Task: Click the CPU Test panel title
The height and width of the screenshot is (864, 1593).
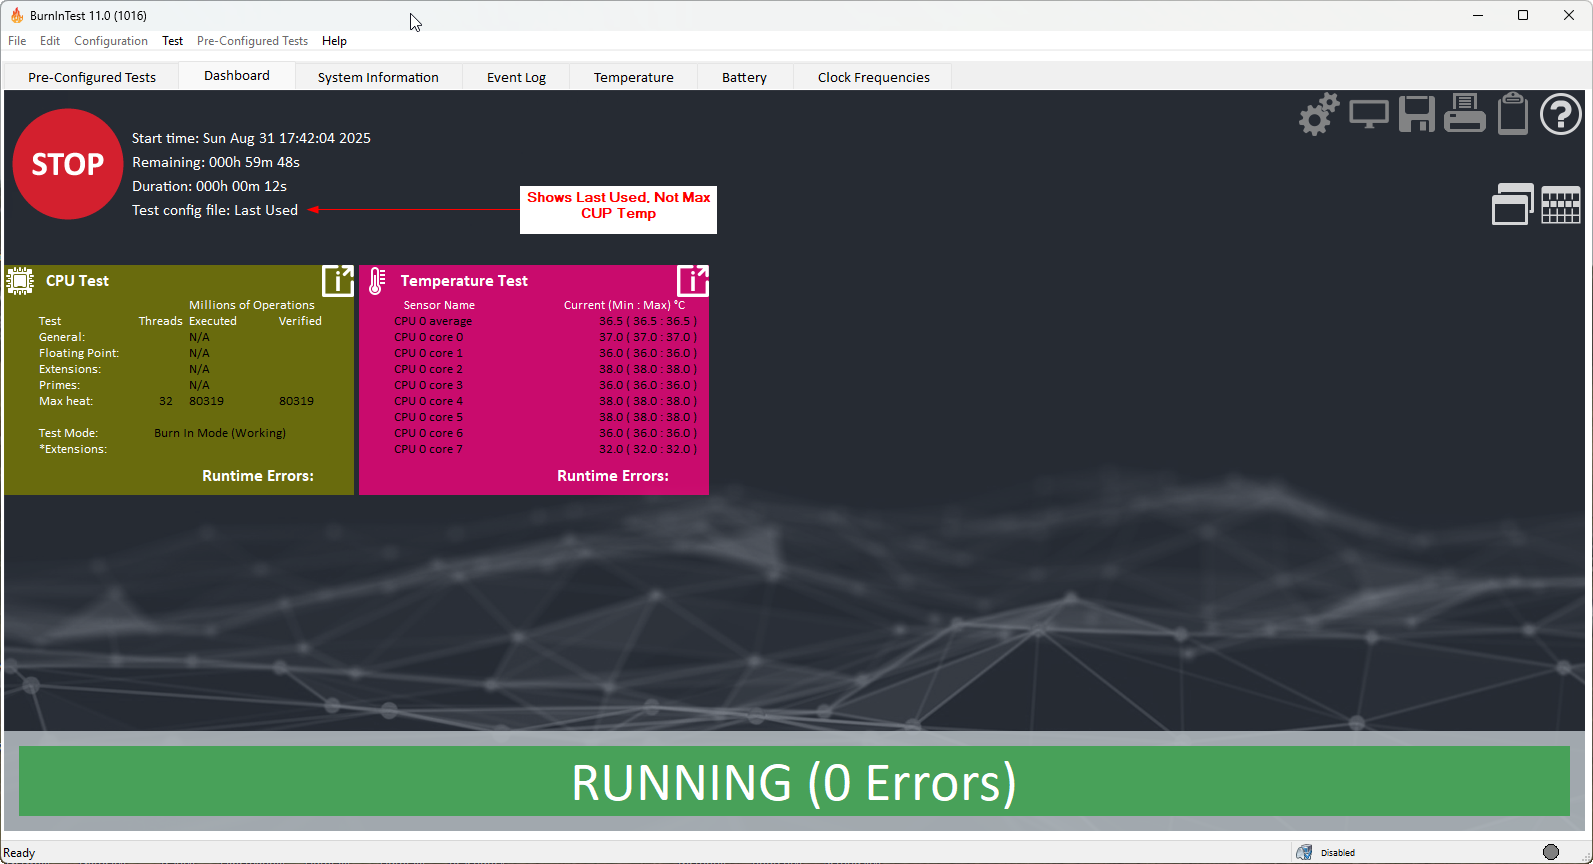Action: click(x=77, y=281)
